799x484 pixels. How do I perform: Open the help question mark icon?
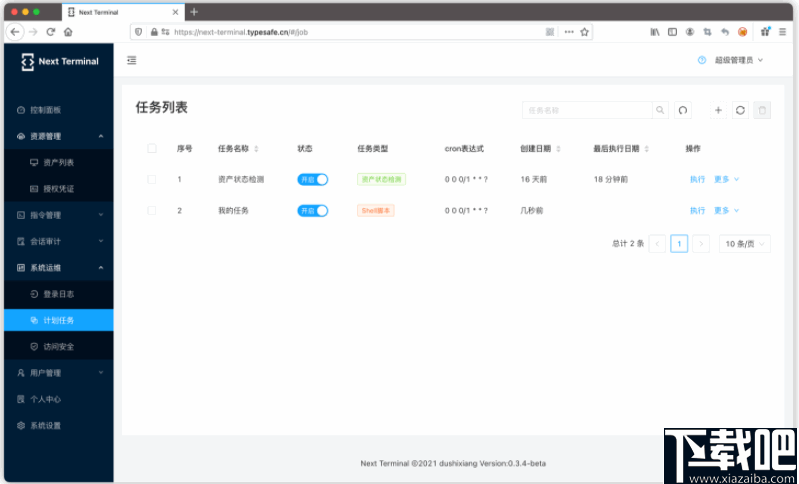pos(702,60)
